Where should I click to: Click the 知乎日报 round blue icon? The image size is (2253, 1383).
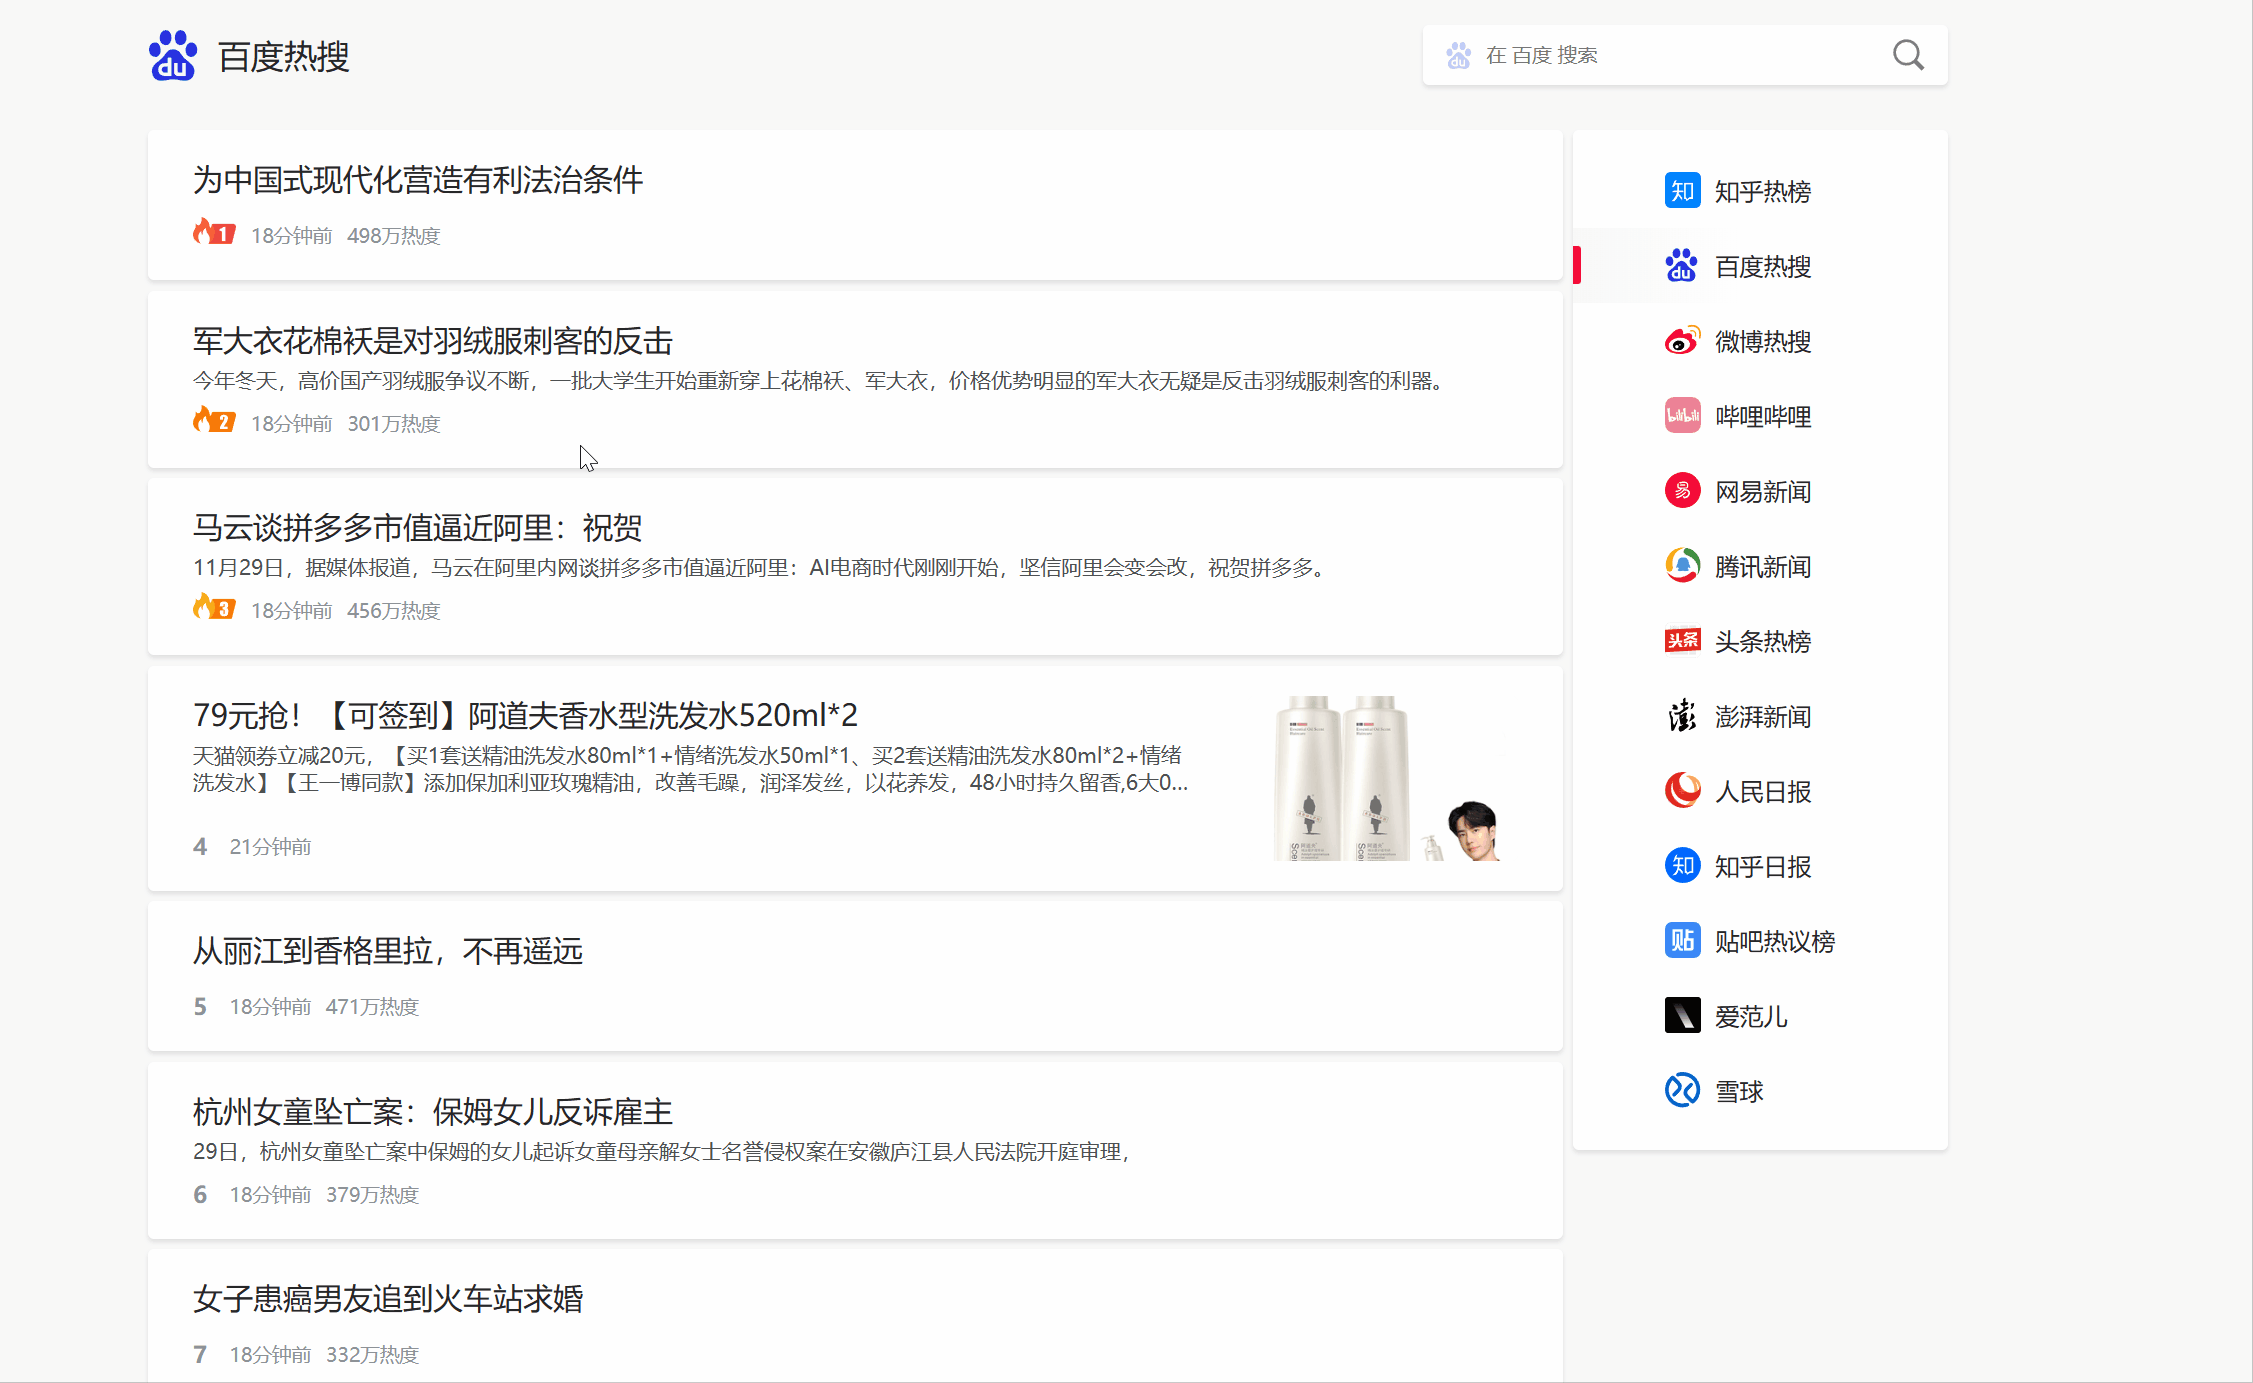[1682, 865]
